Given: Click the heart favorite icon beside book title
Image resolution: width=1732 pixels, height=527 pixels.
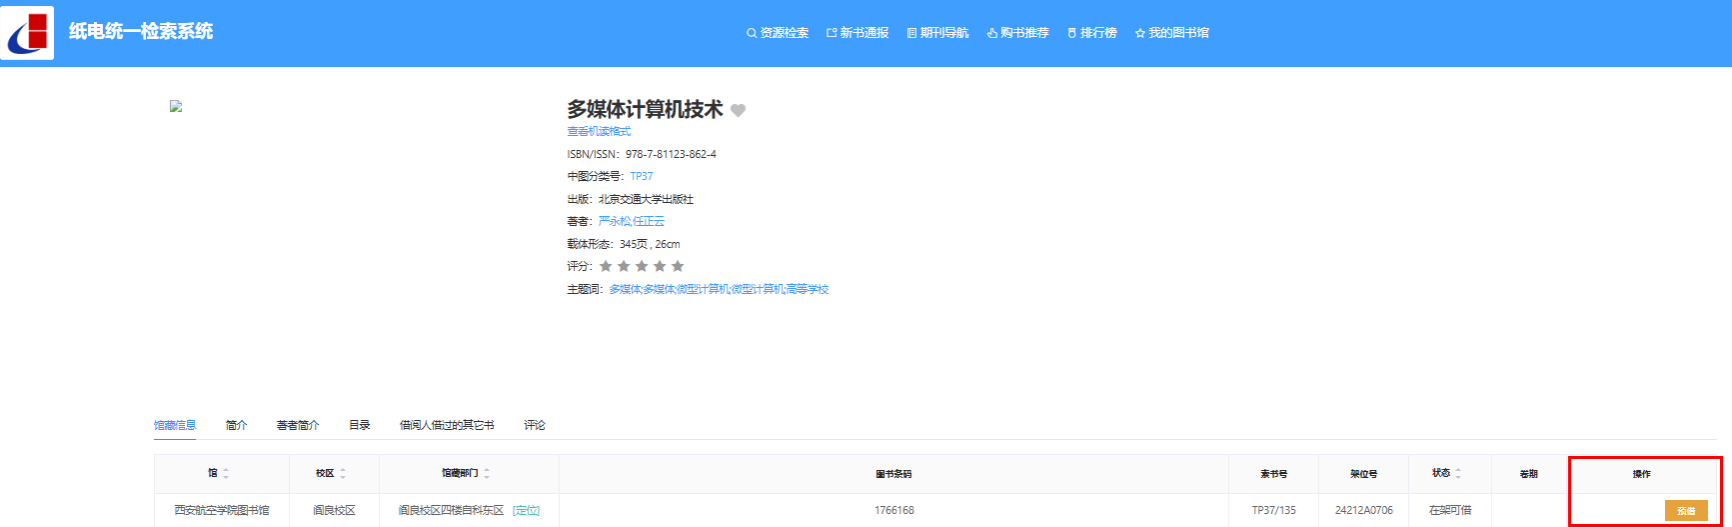Looking at the screenshot, I should point(738,110).
